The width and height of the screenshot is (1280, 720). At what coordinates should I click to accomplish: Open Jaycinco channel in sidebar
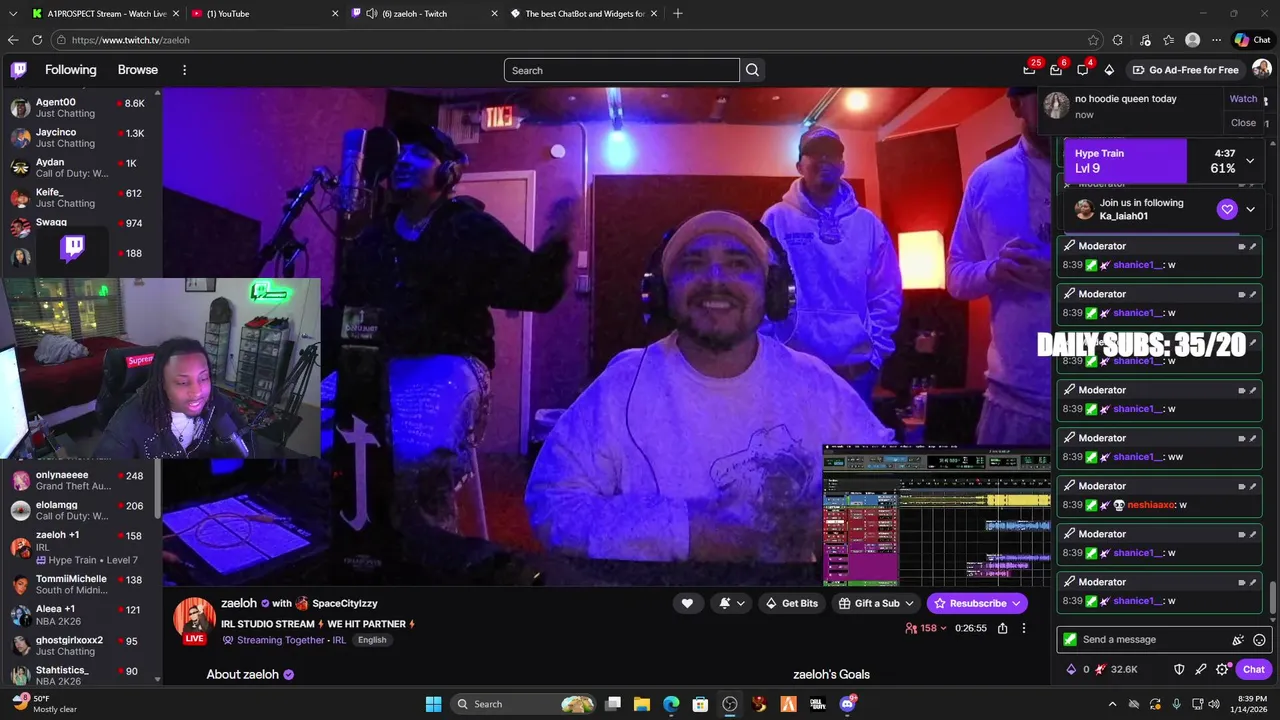[80, 137]
